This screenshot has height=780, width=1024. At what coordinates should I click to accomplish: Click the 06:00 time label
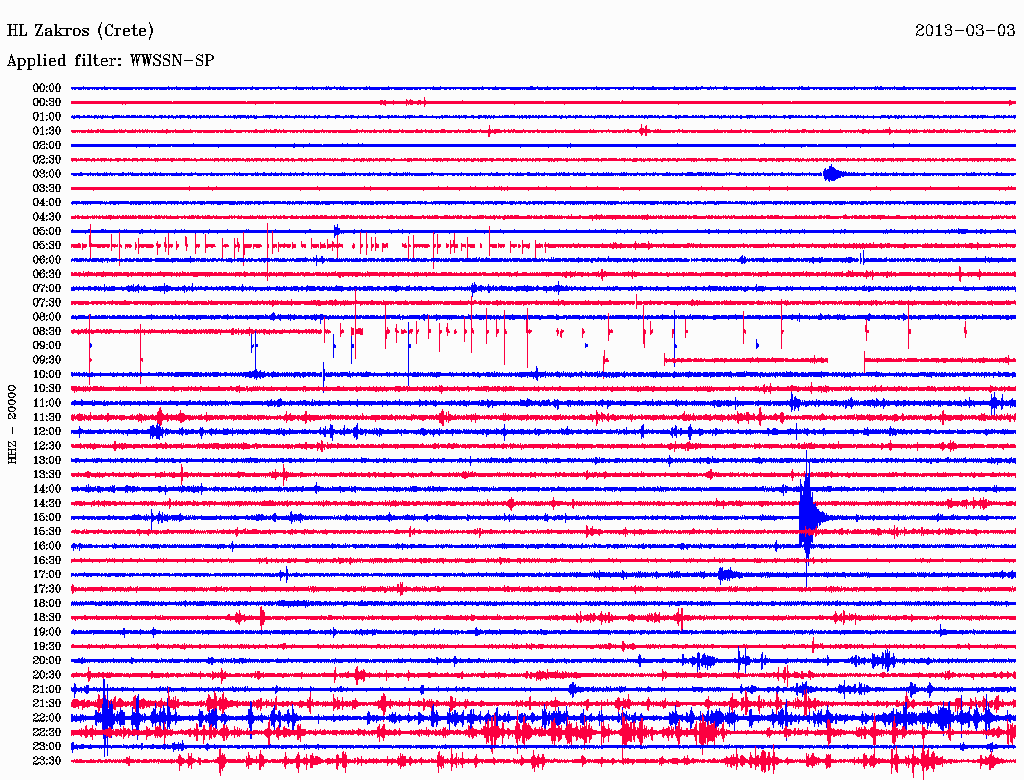pos(47,260)
